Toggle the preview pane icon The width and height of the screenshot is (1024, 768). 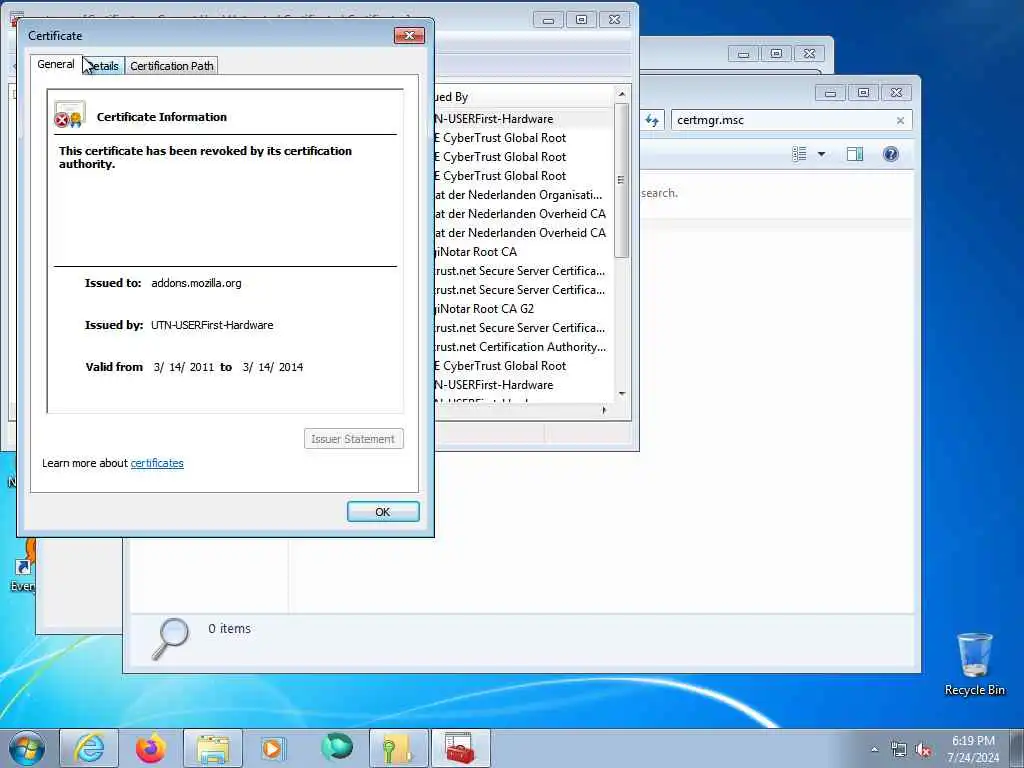pos(855,154)
